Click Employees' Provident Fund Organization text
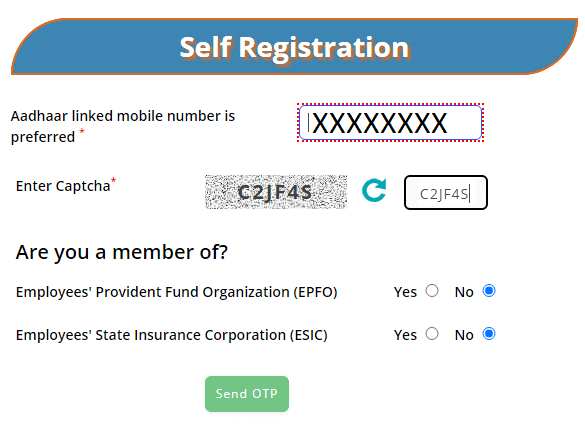 pyautogui.click(x=176, y=292)
